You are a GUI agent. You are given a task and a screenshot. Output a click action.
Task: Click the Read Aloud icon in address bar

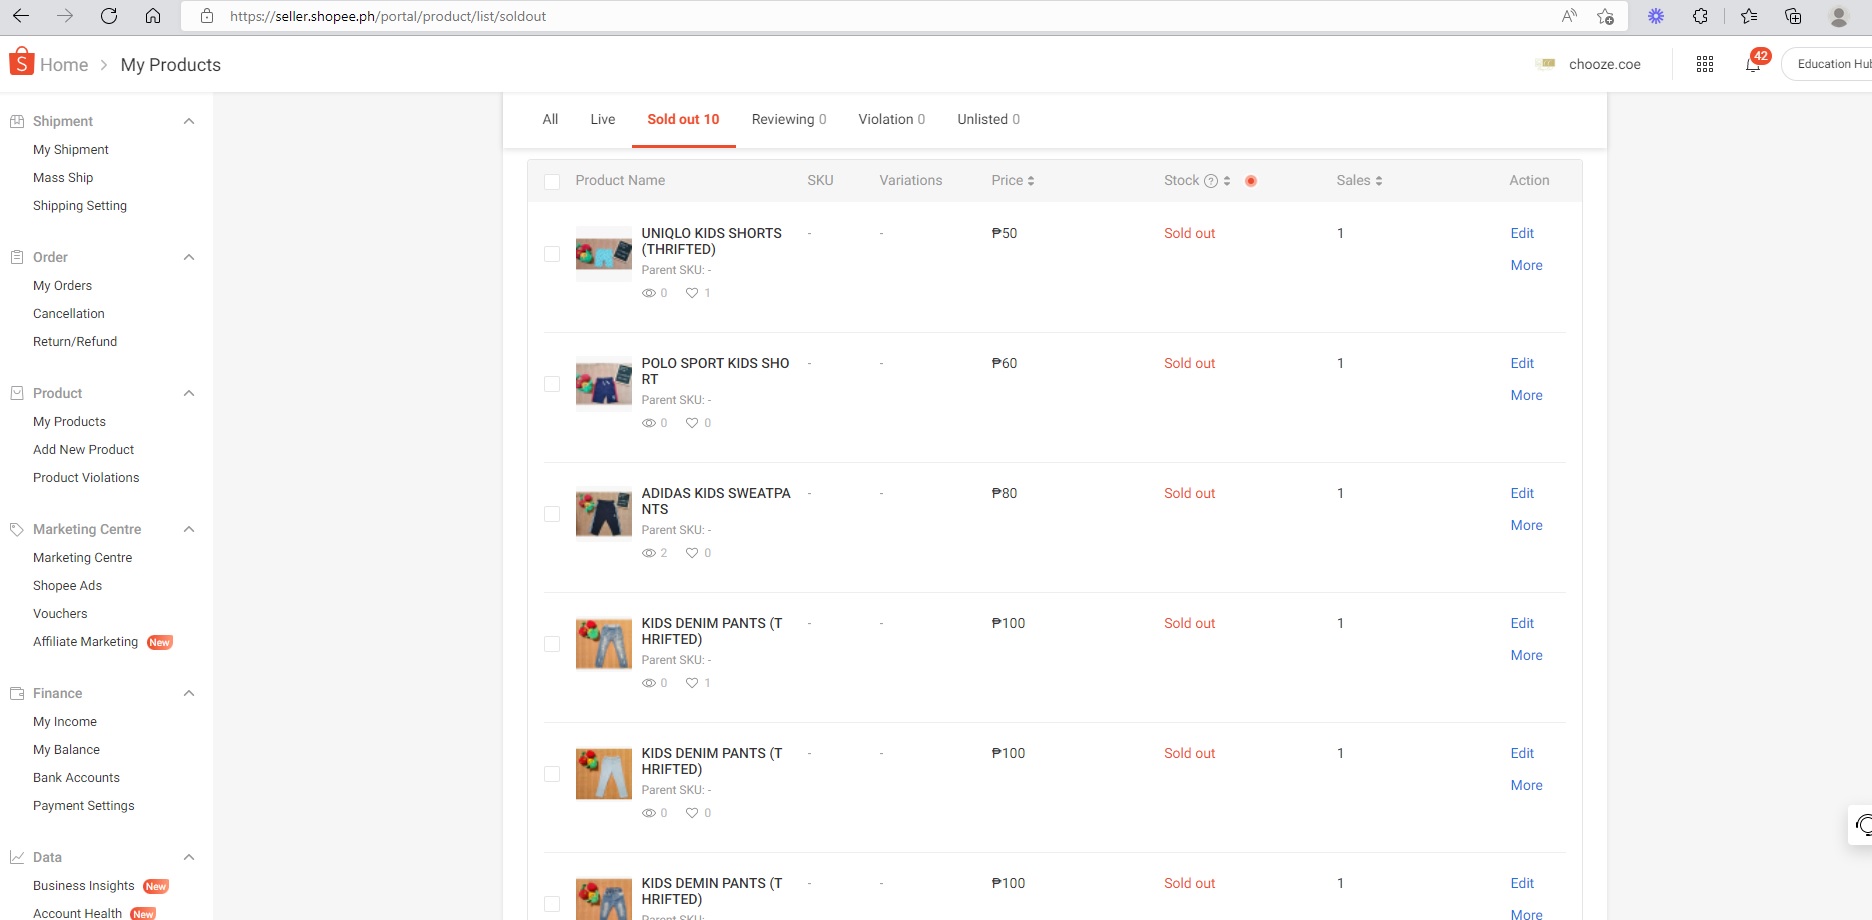1569,16
